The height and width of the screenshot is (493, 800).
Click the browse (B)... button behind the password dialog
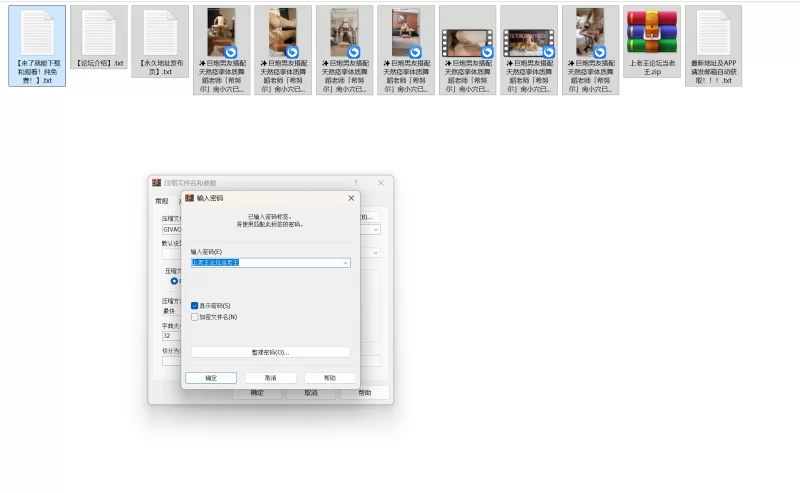(x=370, y=217)
